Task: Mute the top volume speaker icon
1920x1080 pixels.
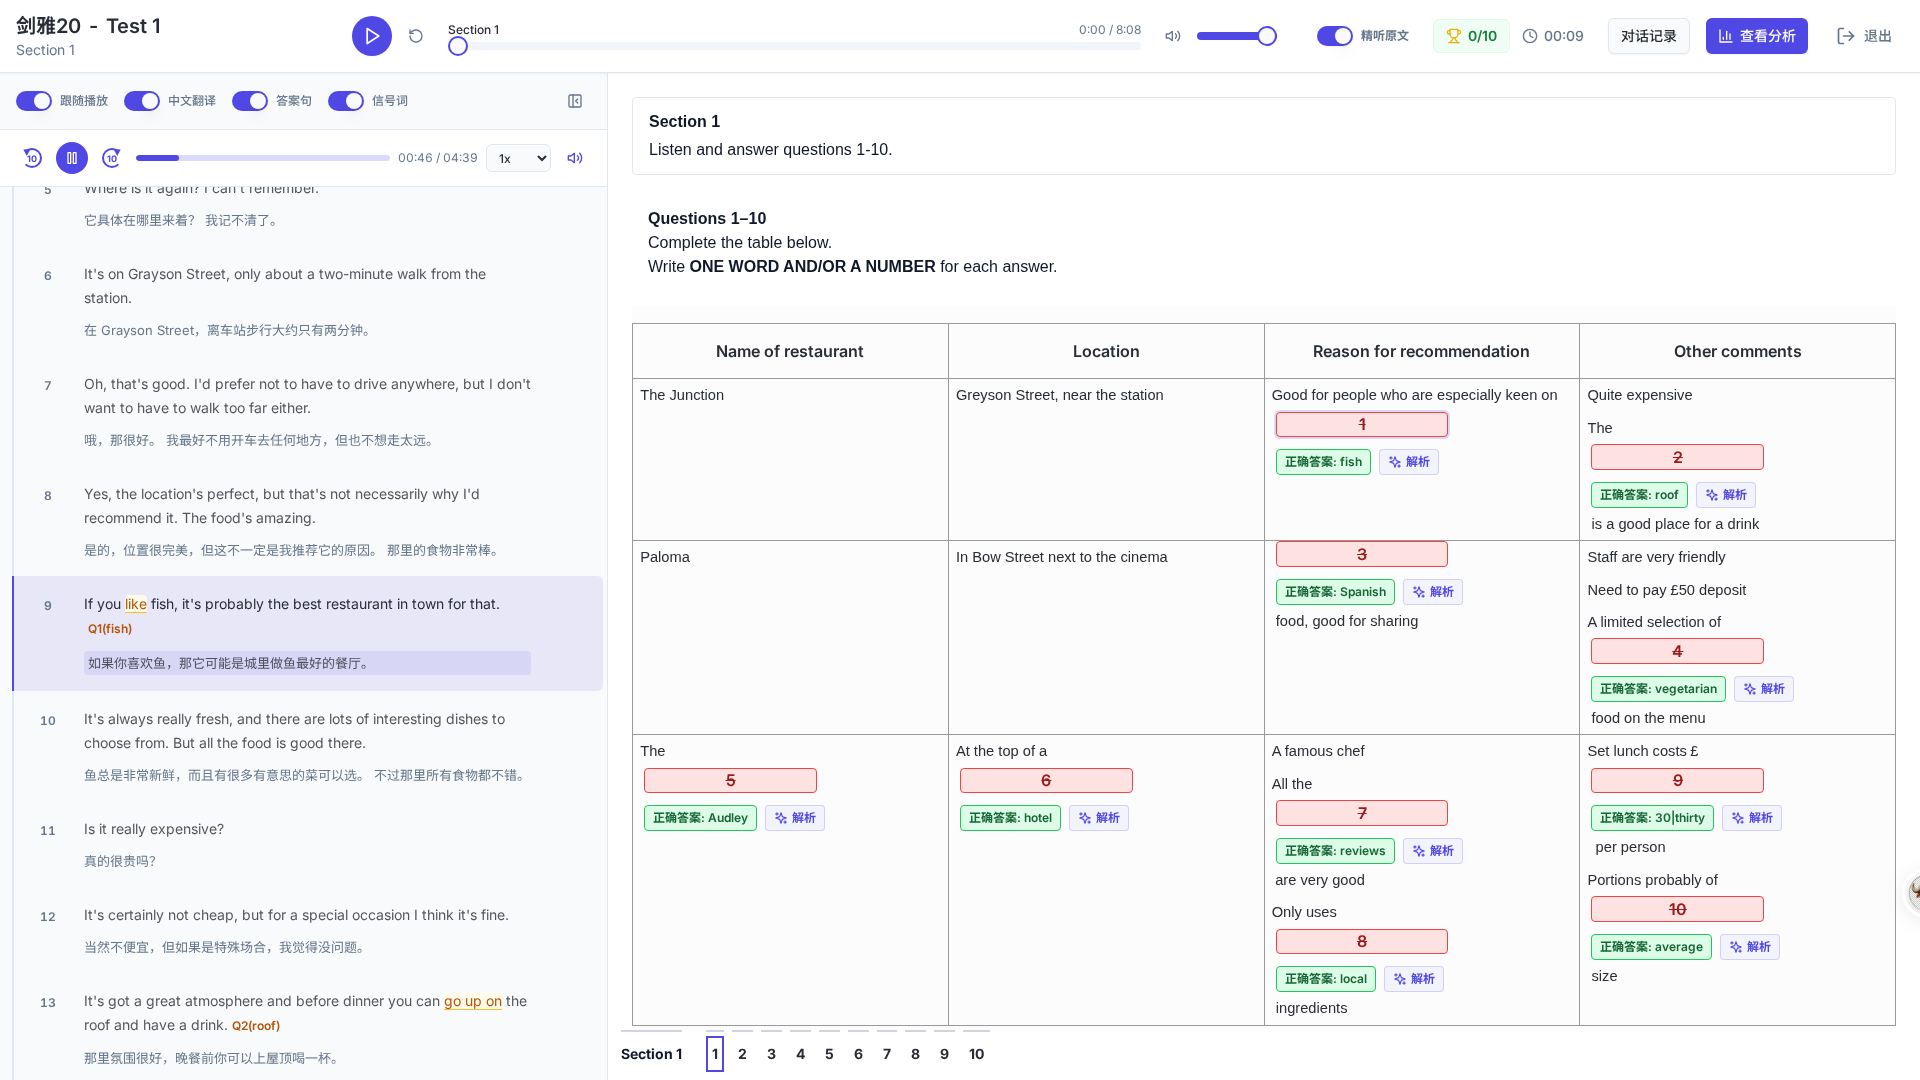Action: 1173,36
